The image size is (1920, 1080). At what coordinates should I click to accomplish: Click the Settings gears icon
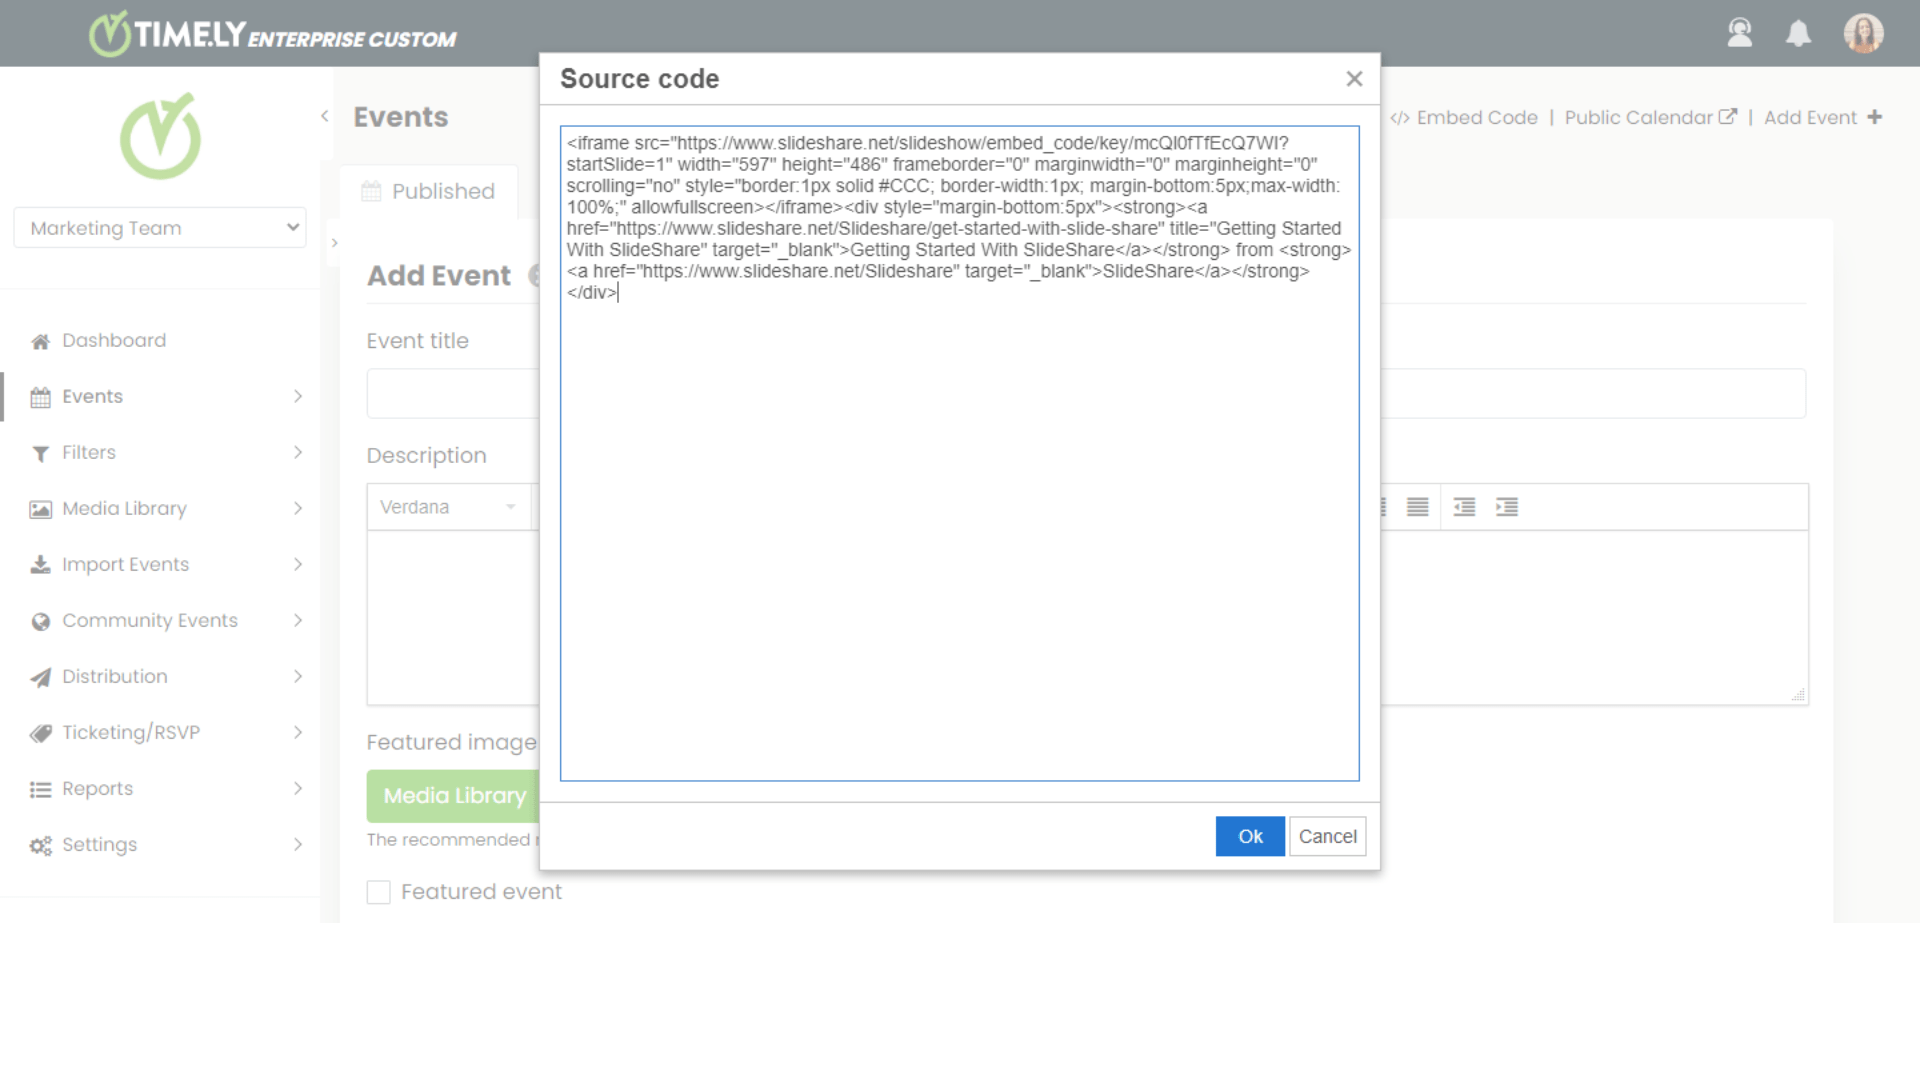point(40,845)
